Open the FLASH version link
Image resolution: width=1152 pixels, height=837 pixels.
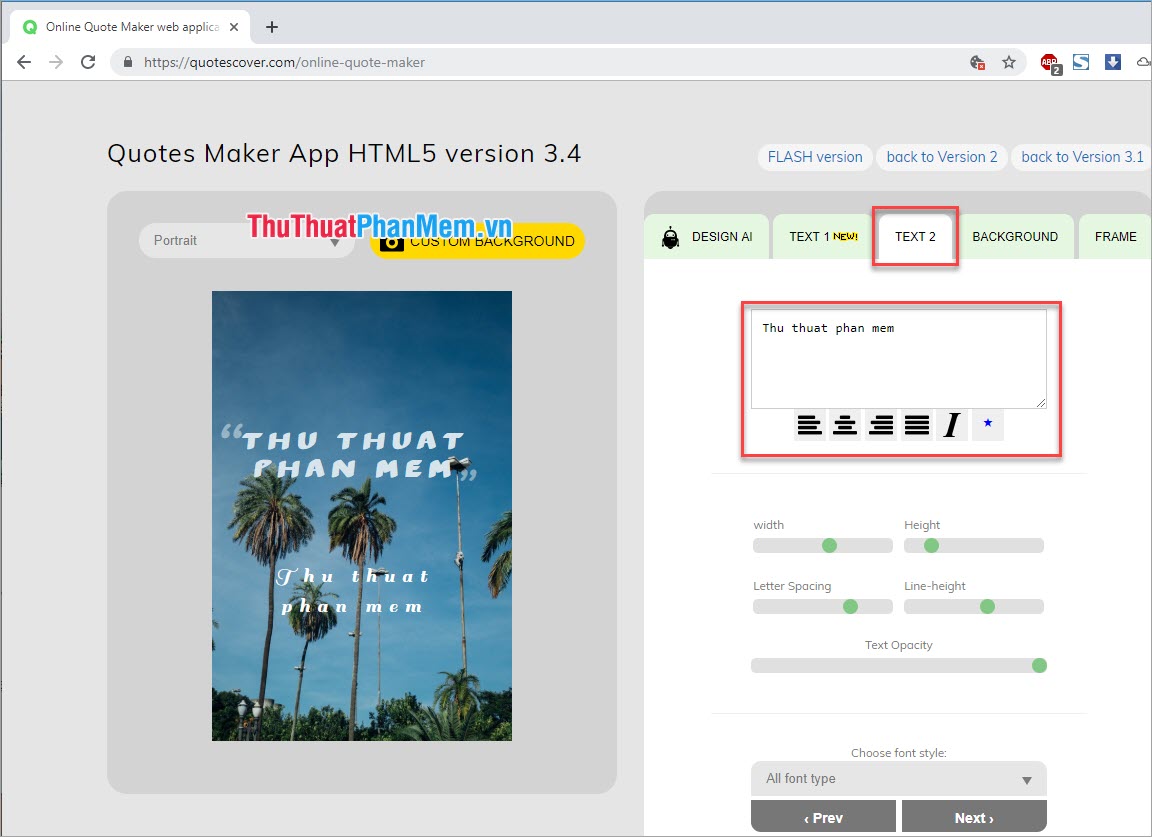[814, 157]
